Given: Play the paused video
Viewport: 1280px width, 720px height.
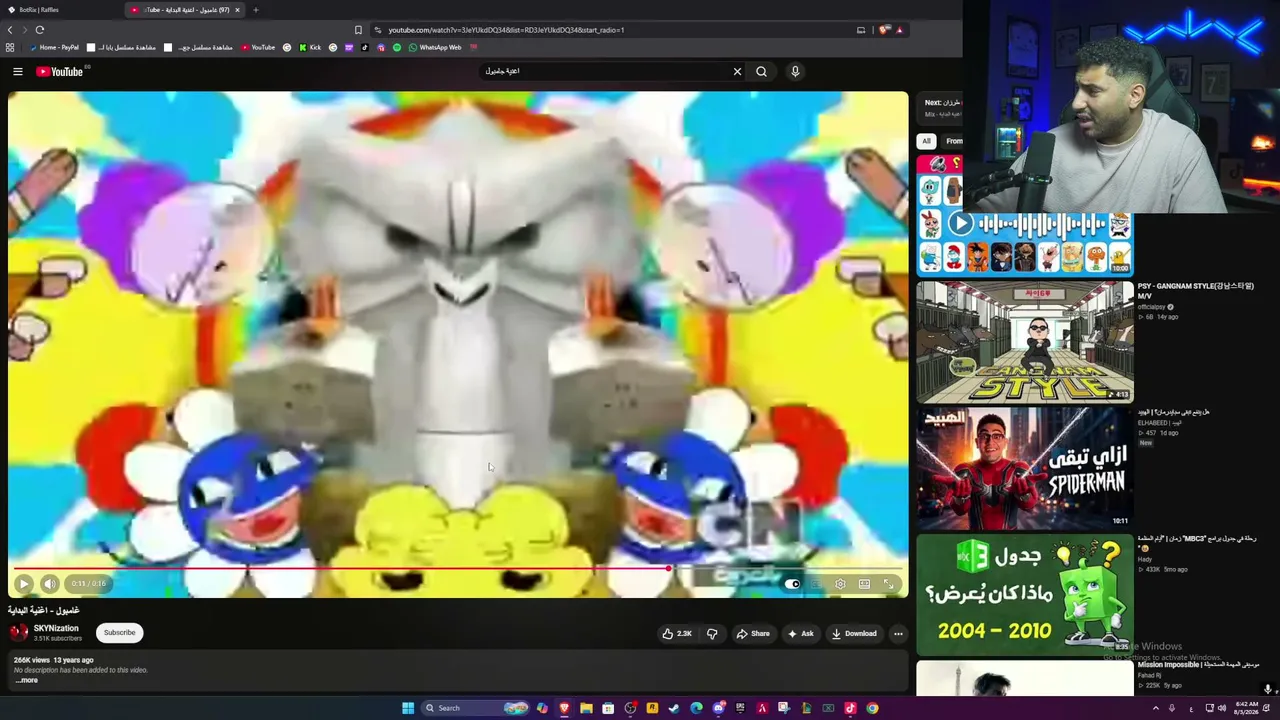Looking at the screenshot, I should 24,583.
